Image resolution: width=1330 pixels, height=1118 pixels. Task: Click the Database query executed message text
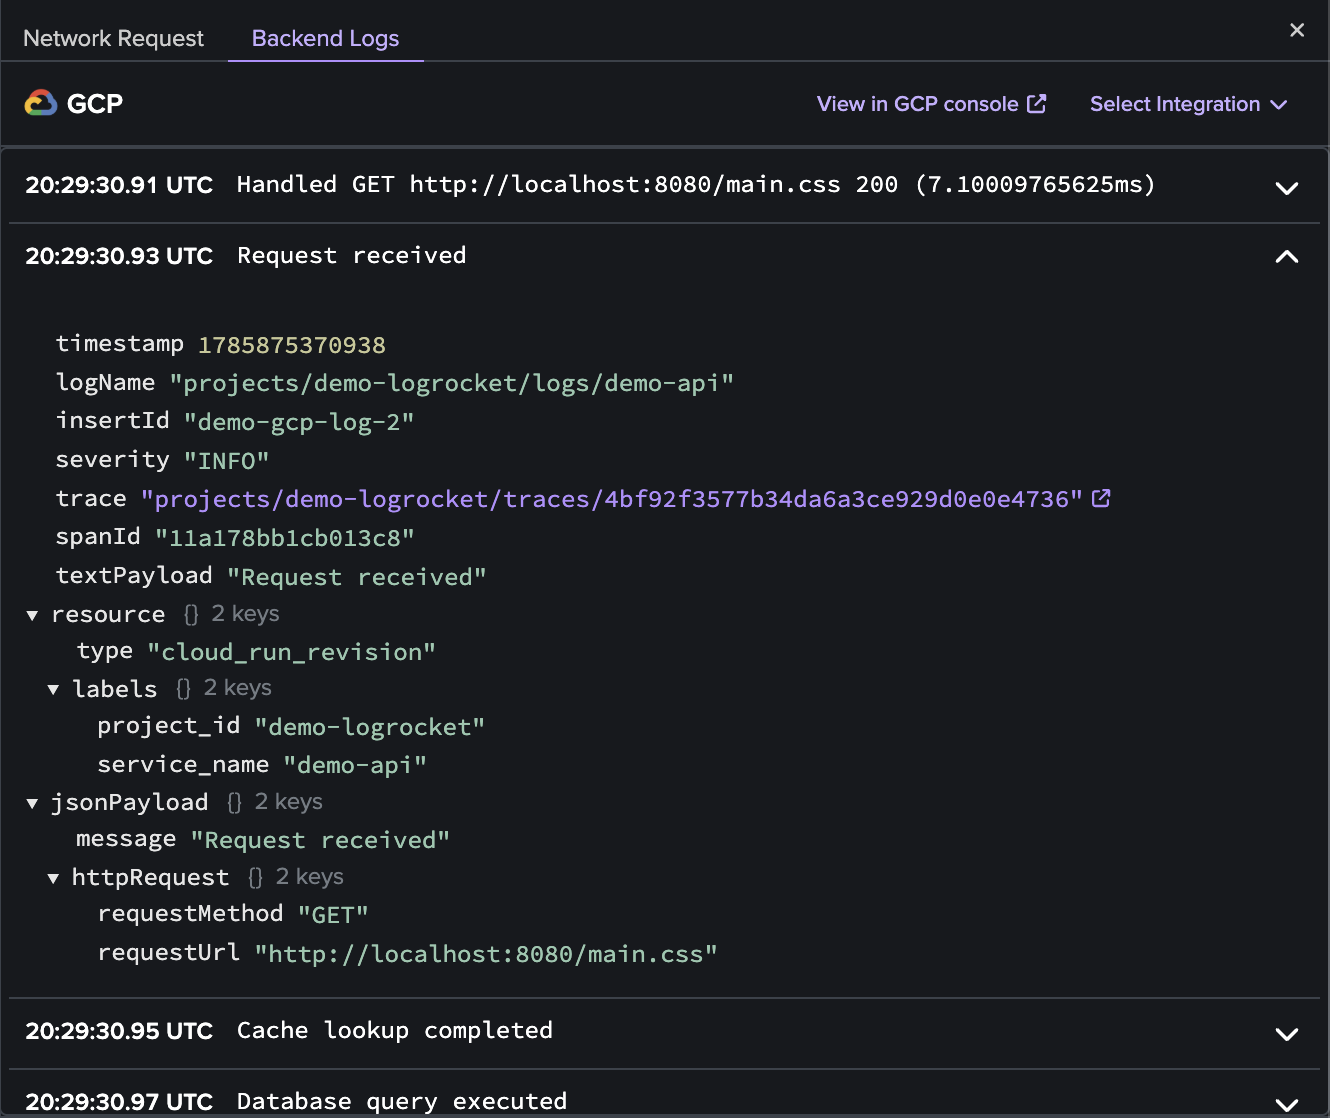pos(402,1102)
